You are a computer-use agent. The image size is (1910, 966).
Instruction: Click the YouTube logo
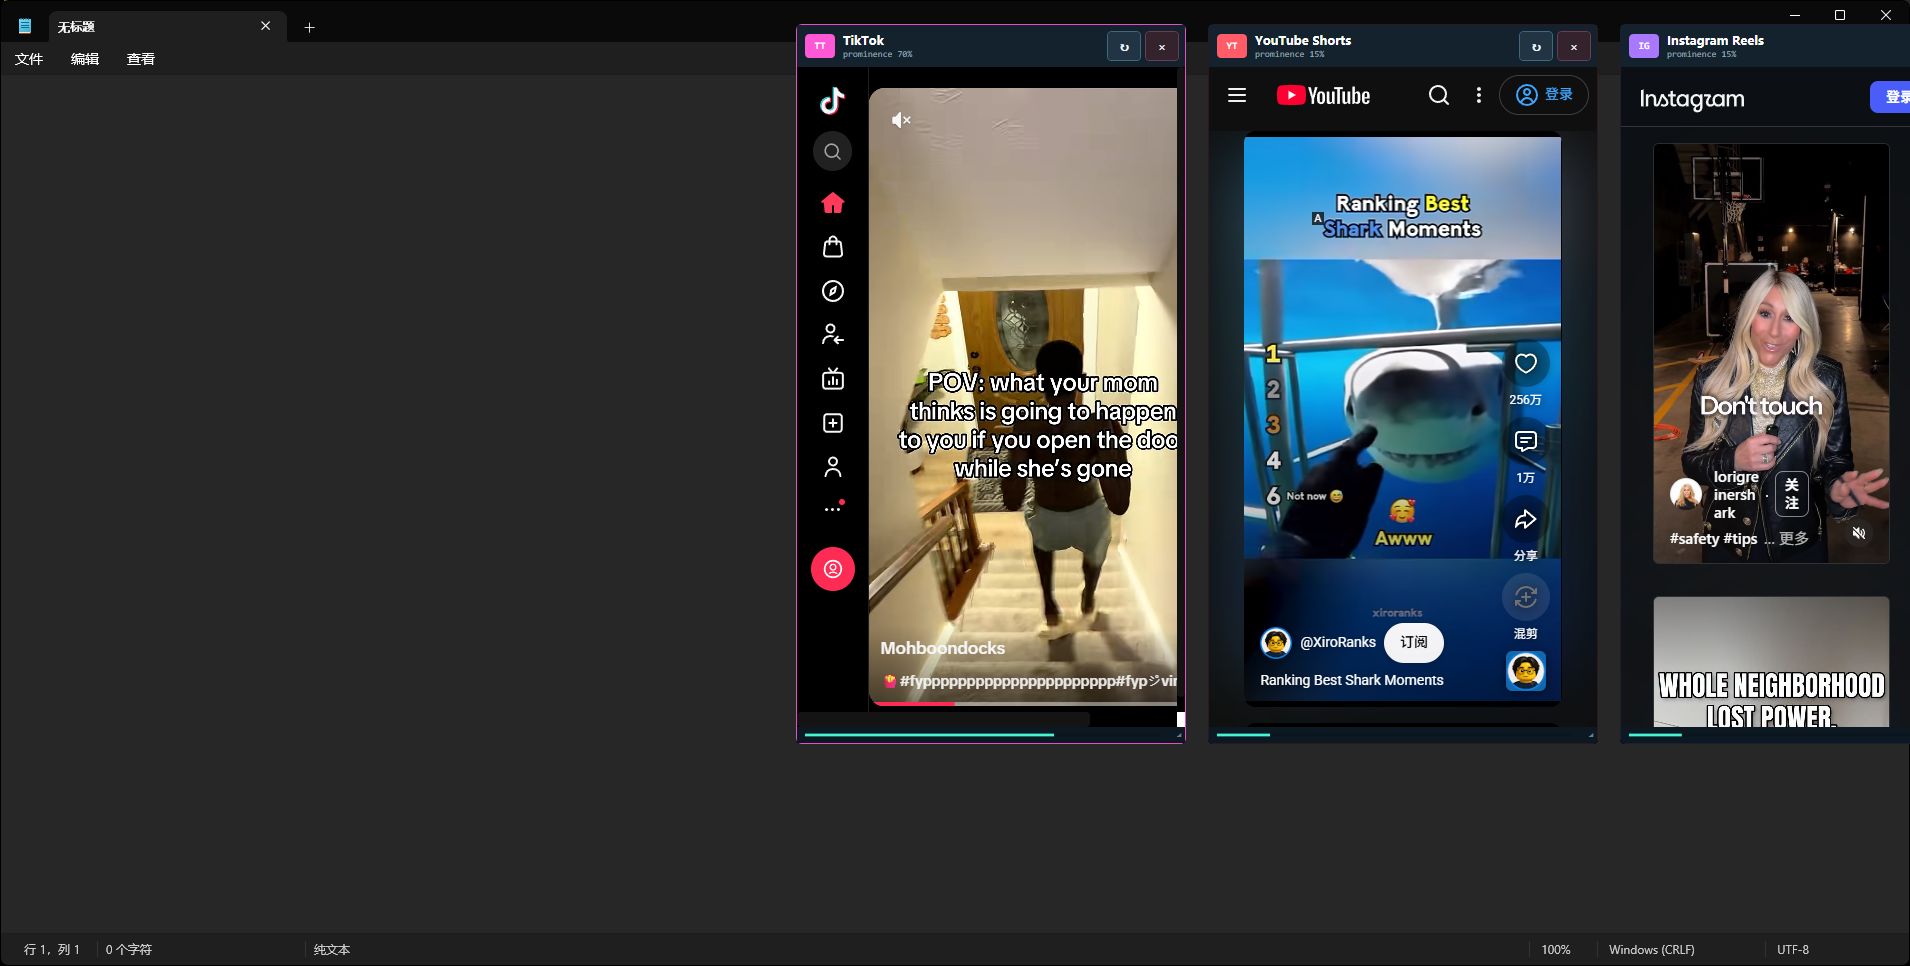click(1323, 96)
